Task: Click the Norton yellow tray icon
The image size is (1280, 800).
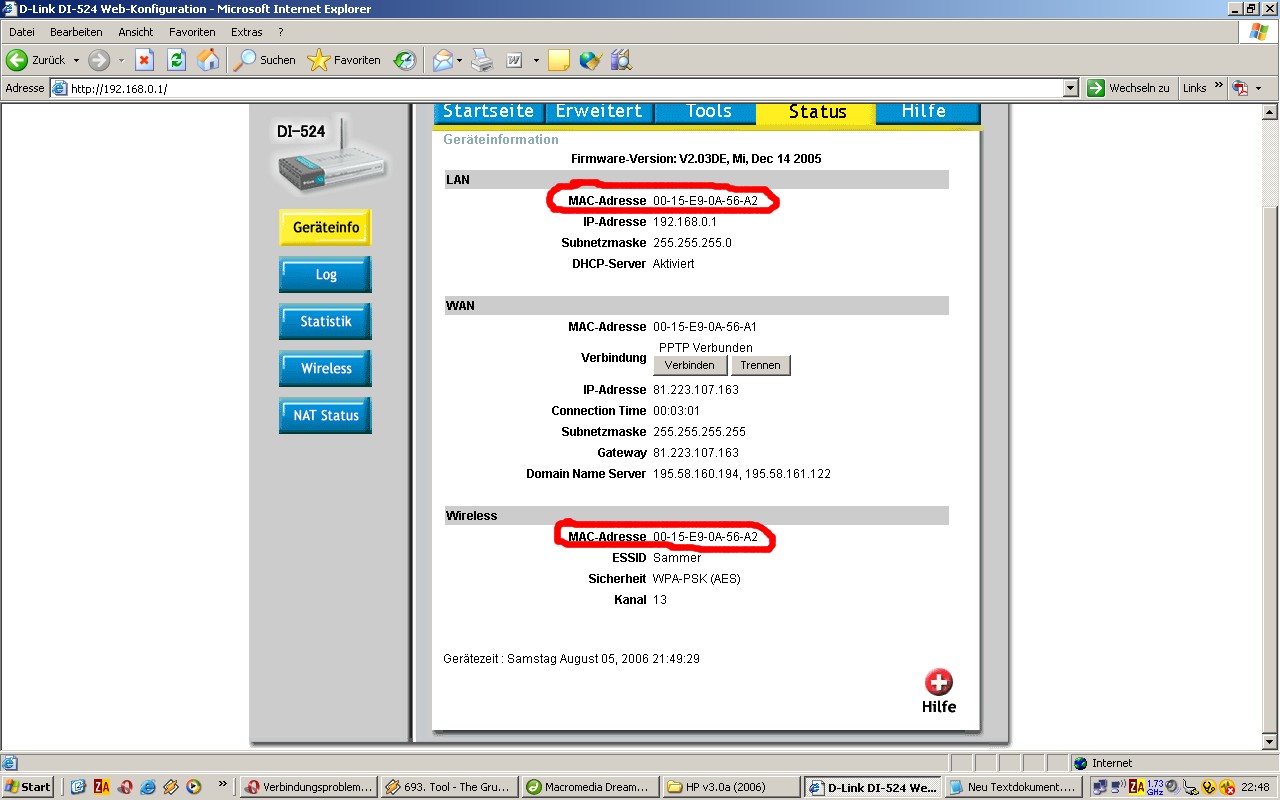Action: click(1208, 787)
